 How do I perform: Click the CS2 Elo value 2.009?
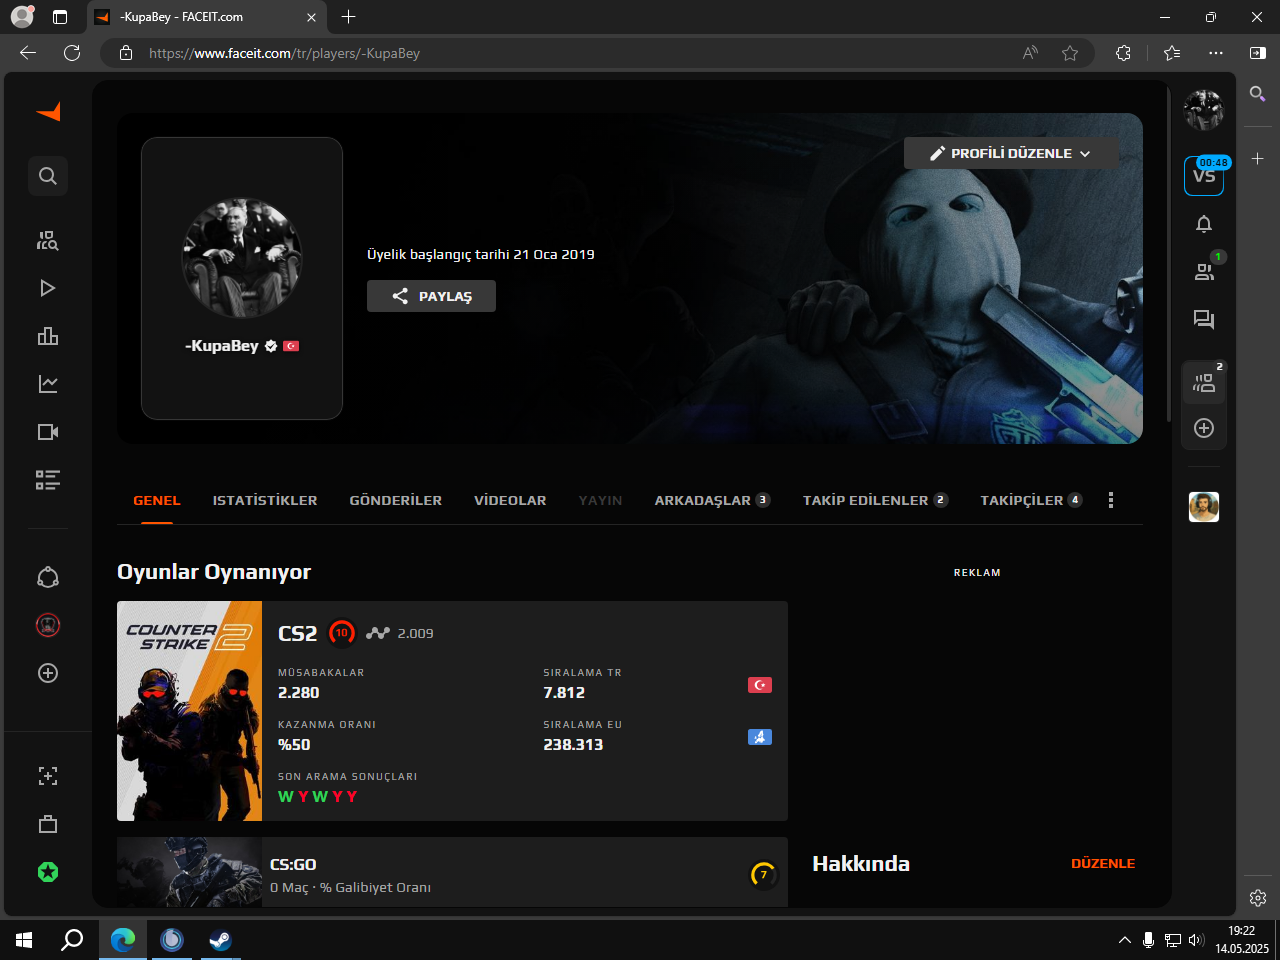tap(415, 633)
